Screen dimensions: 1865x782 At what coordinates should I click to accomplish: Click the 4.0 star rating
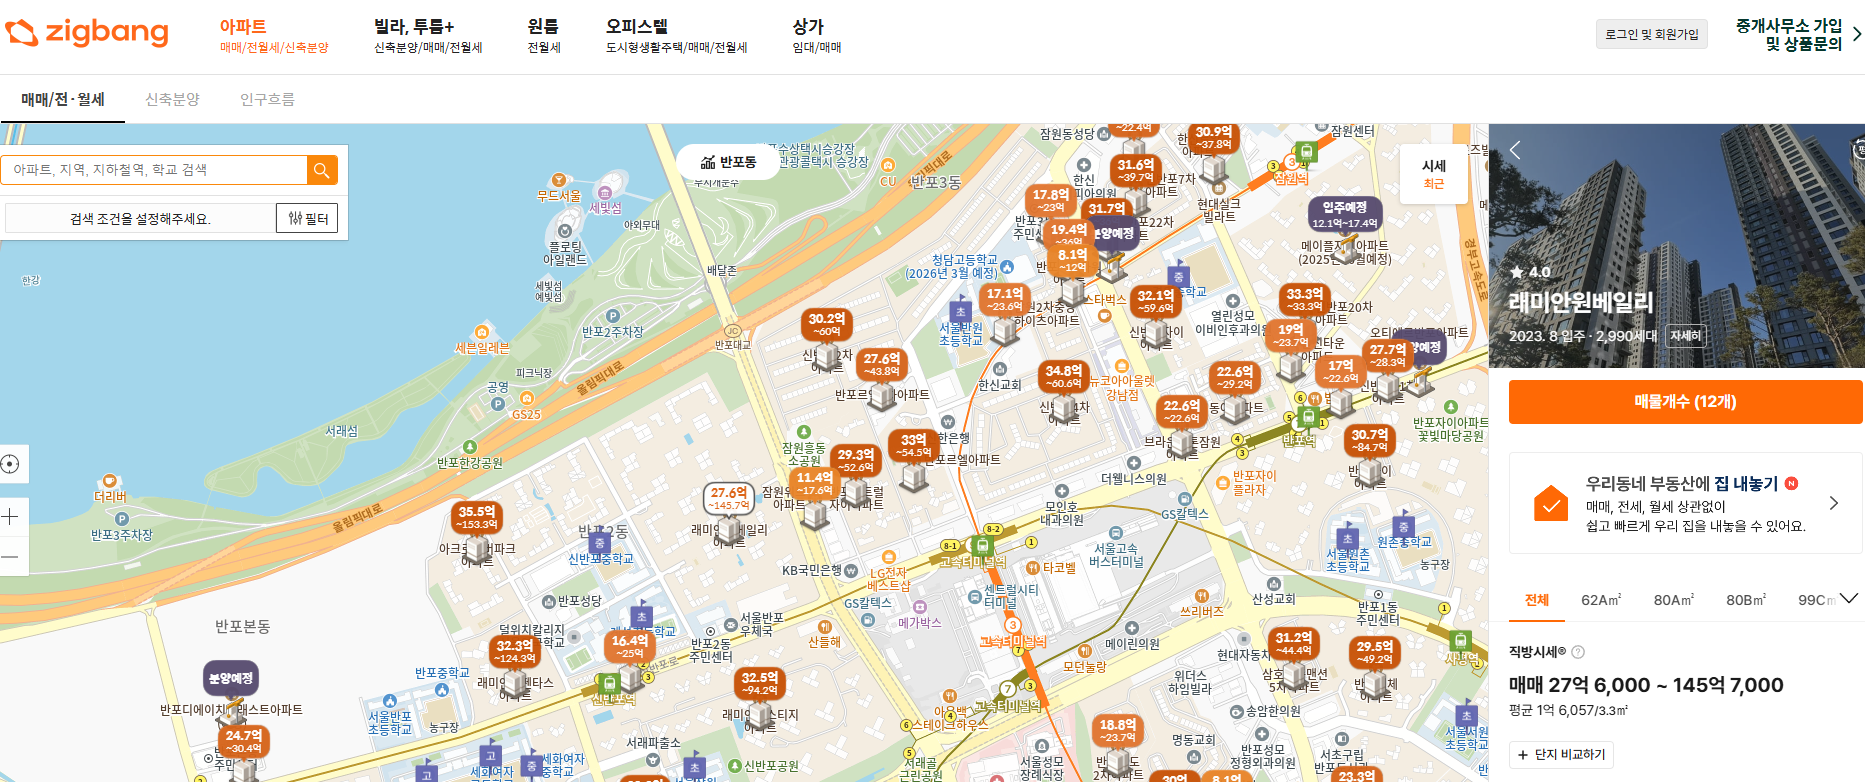click(x=1530, y=272)
